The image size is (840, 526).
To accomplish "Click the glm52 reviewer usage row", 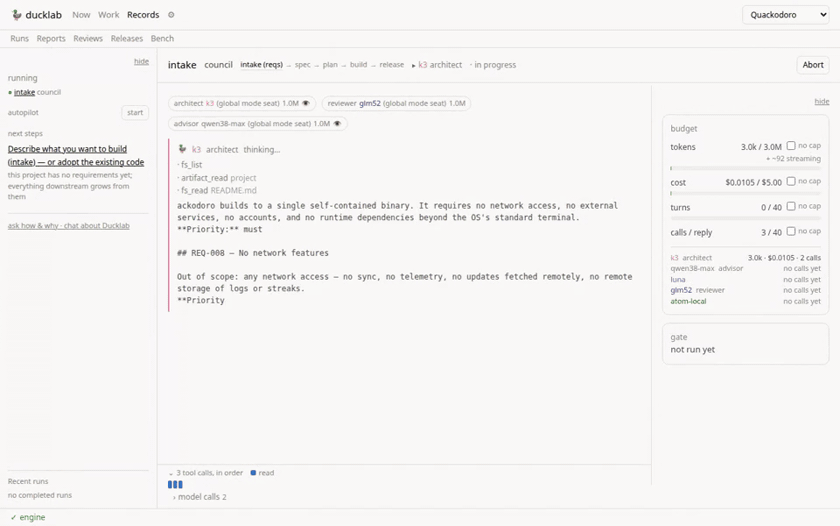I will pos(745,290).
